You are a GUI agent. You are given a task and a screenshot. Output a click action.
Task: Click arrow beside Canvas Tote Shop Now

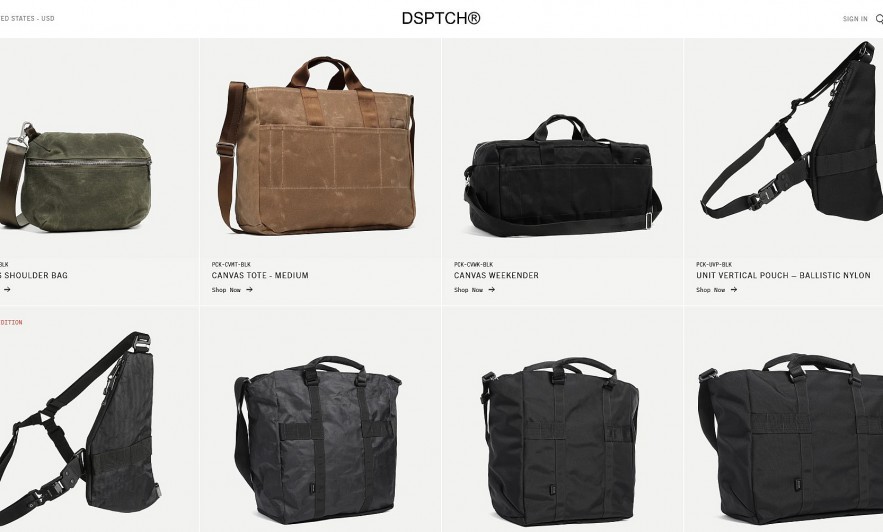[249, 290]
